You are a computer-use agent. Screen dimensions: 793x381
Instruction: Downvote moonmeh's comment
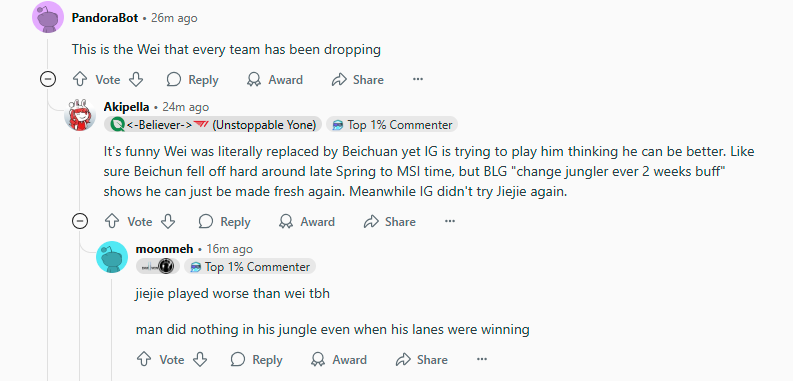click(200, 360)
